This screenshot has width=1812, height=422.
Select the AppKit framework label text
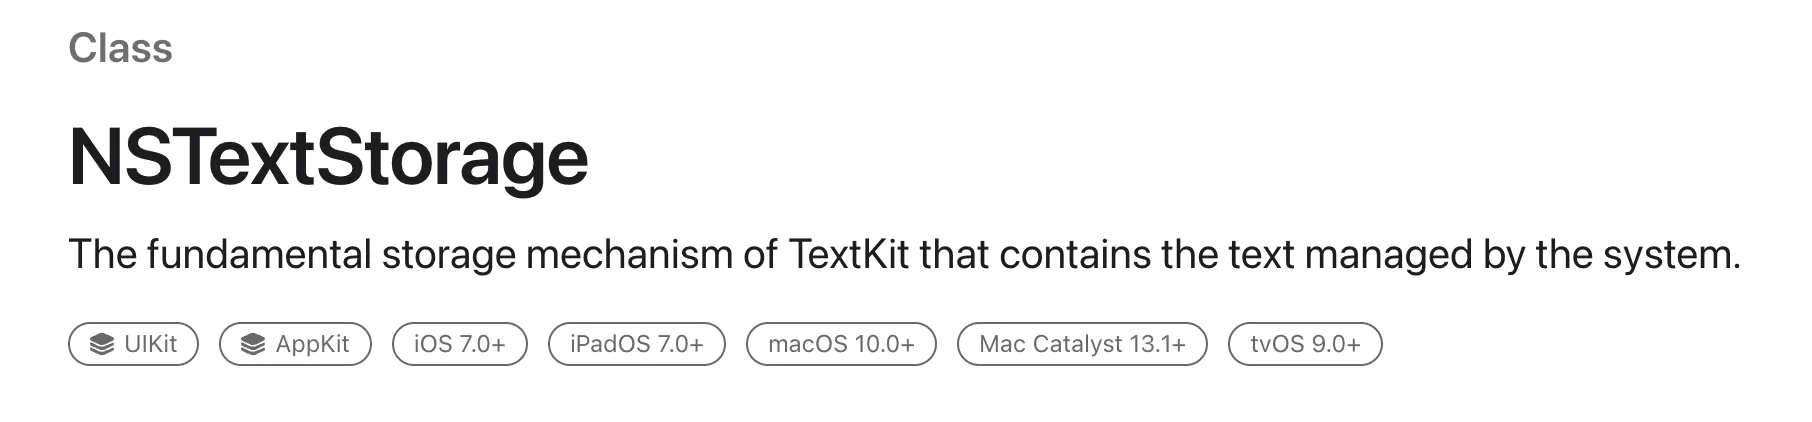coord(312,344)
